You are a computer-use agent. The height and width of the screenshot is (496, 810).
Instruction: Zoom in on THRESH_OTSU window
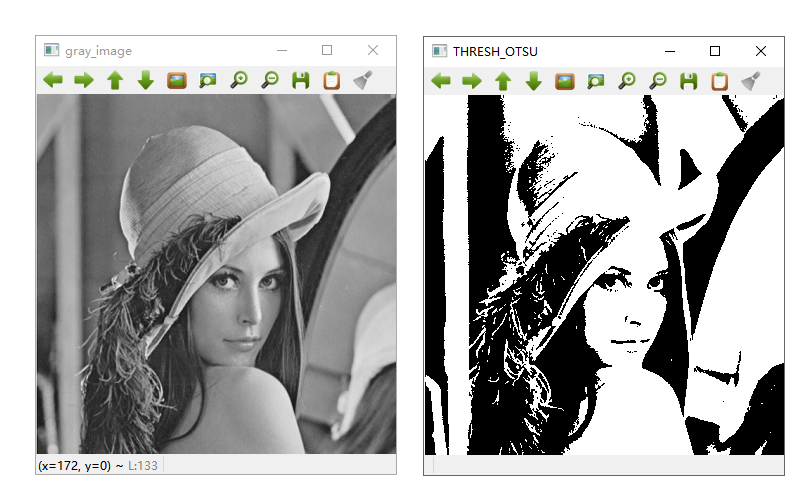click(627, 81)
